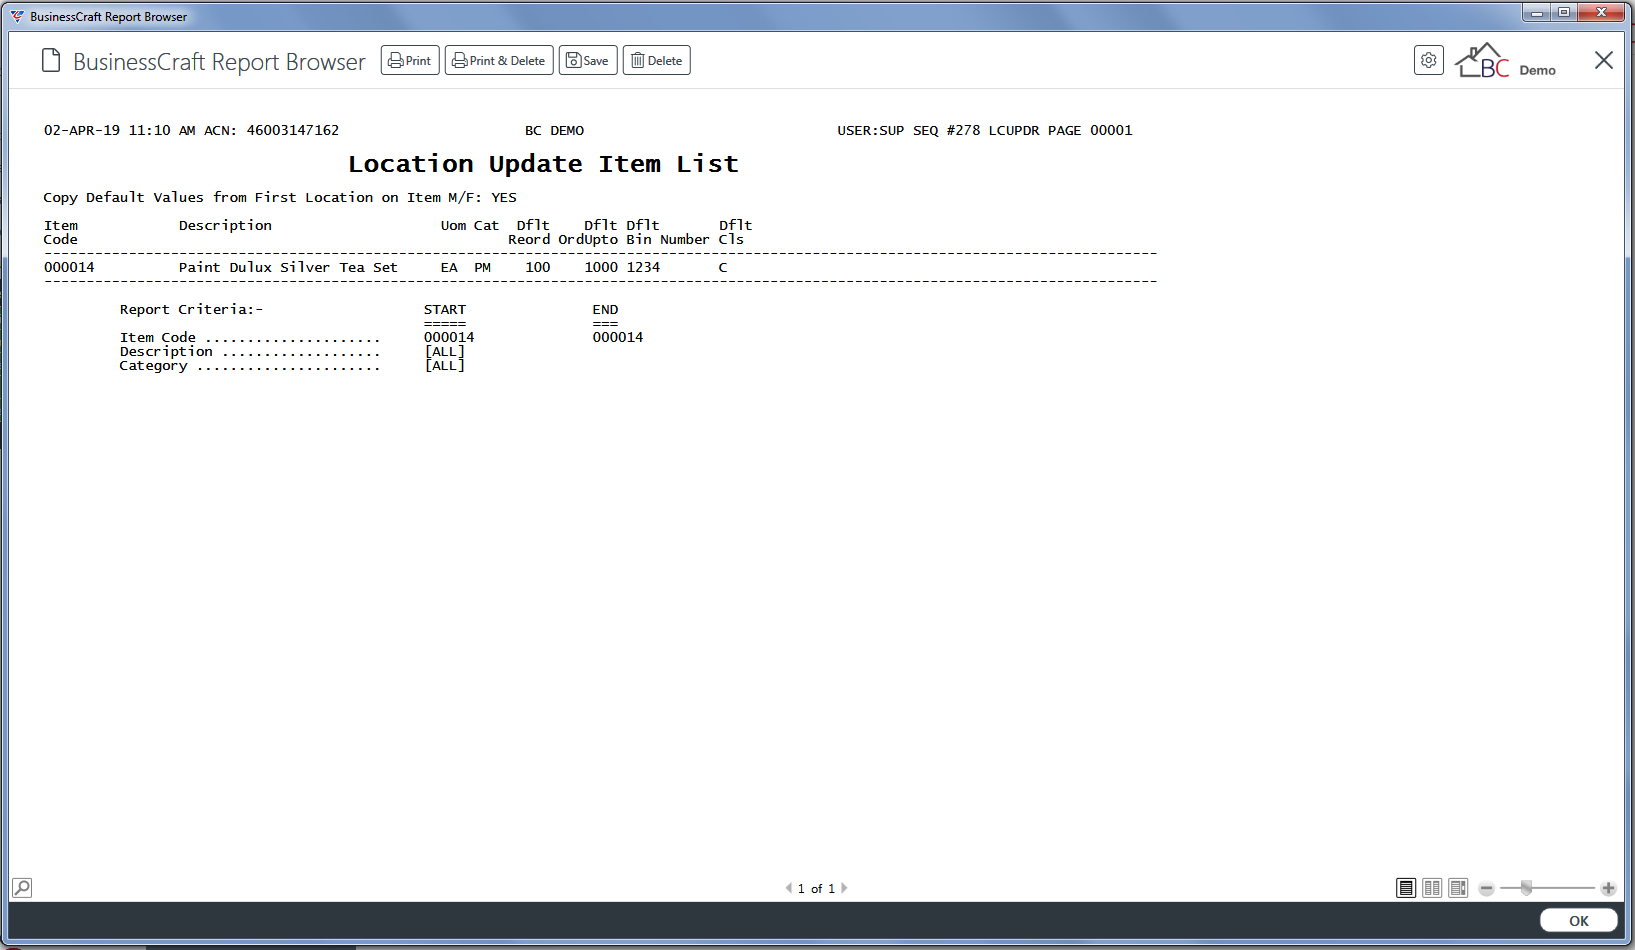This screenshot has width=1635, height=950.
Task: Delete the current report
Action: (x=657, y=61)
